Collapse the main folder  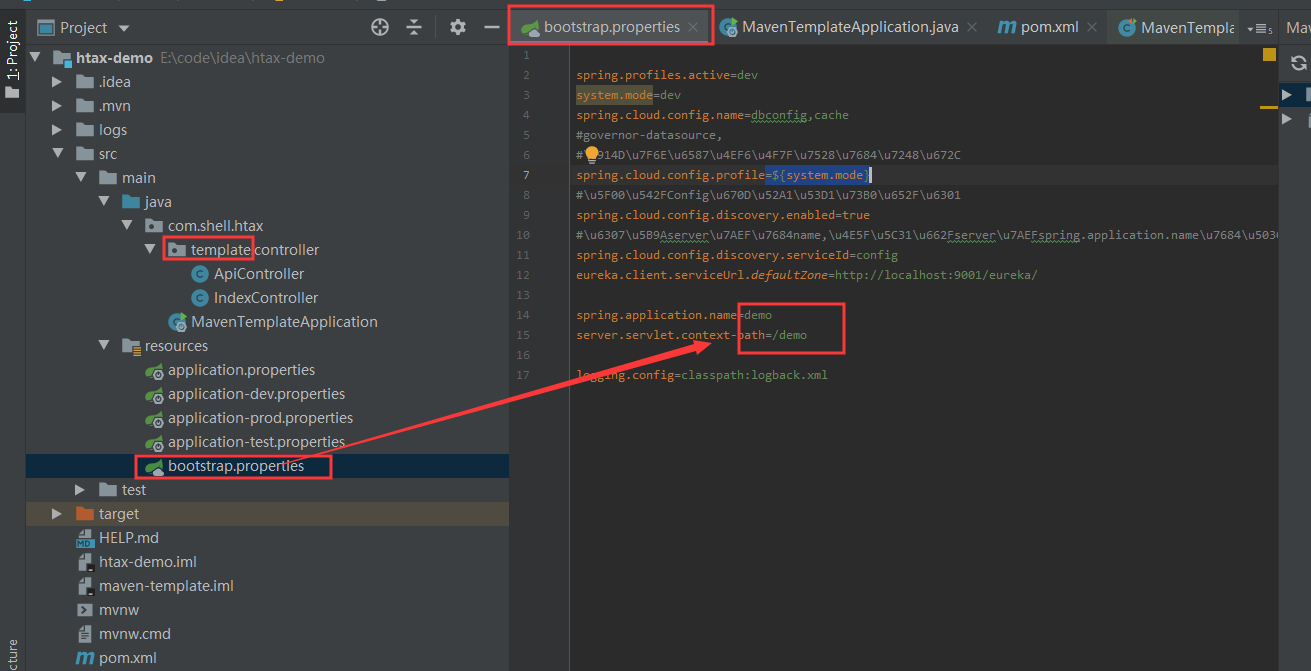(x=81, y=178)
